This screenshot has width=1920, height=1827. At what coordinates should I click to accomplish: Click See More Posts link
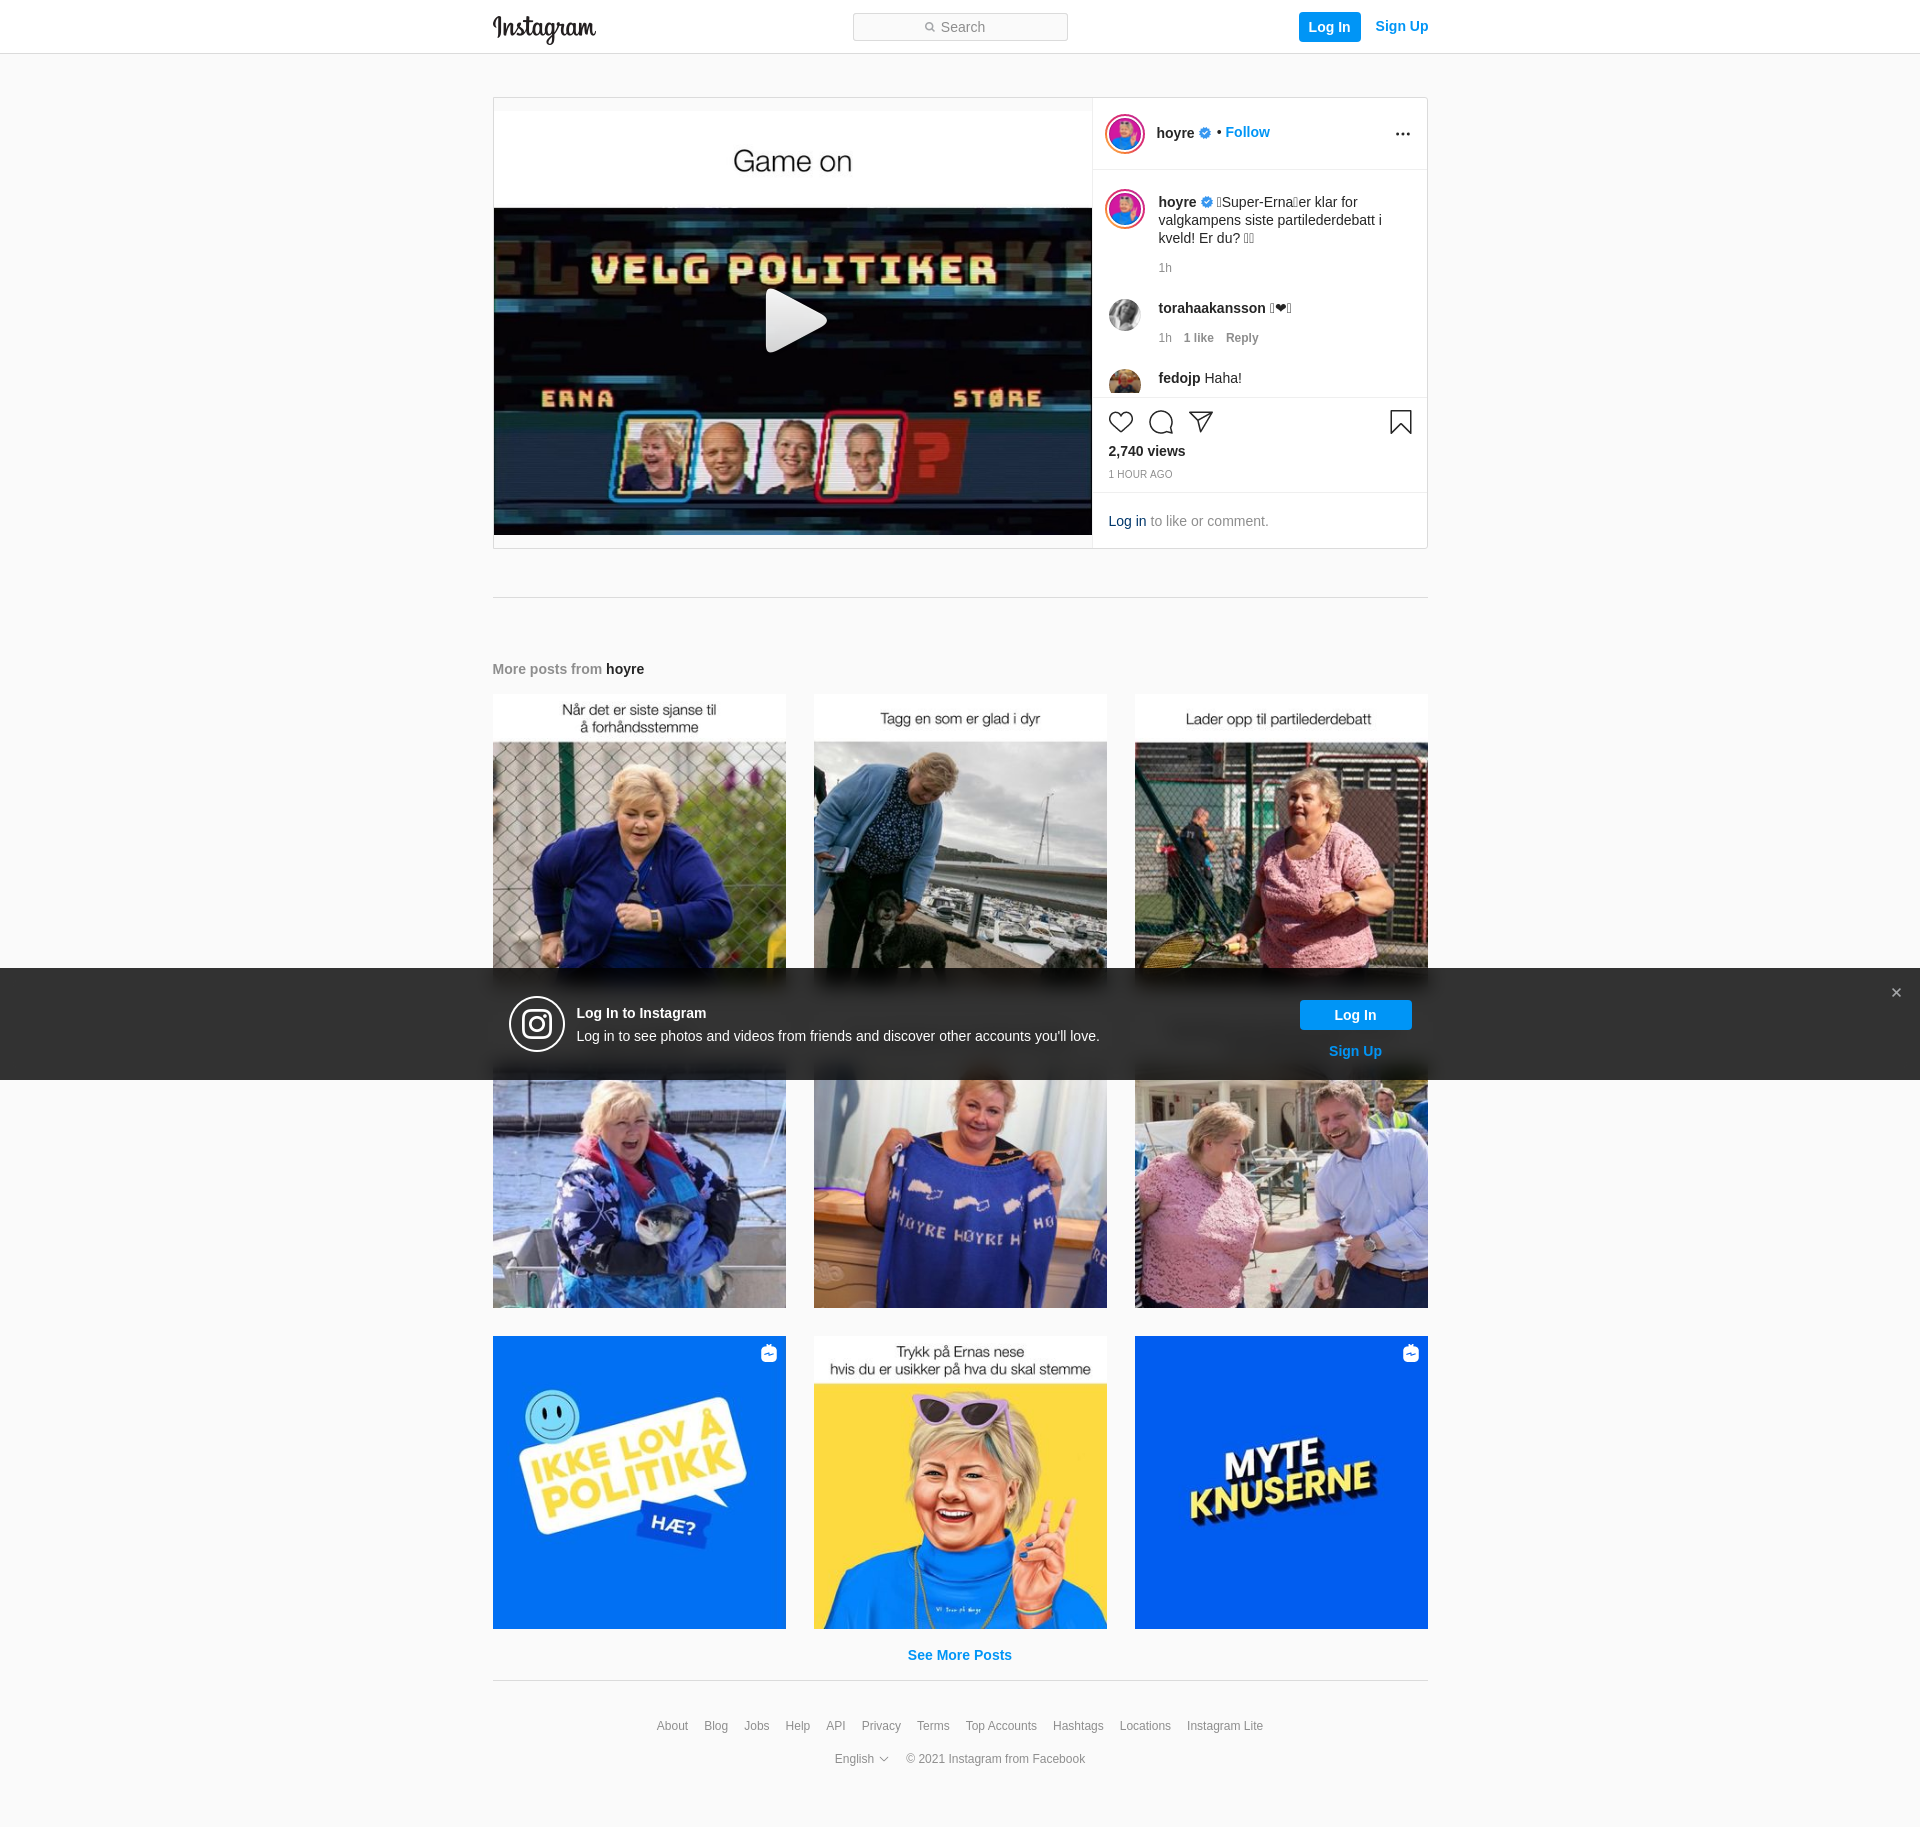[x=960, y=1655]
